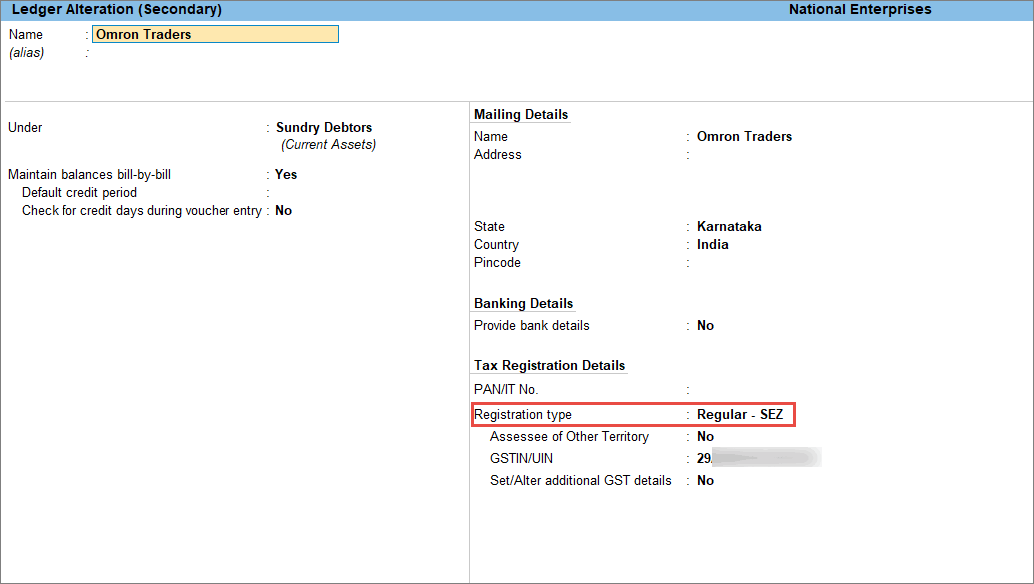Viewport: 1034px width, 584px height.
Task: Change Country value India
Action: tap(713, 245)
